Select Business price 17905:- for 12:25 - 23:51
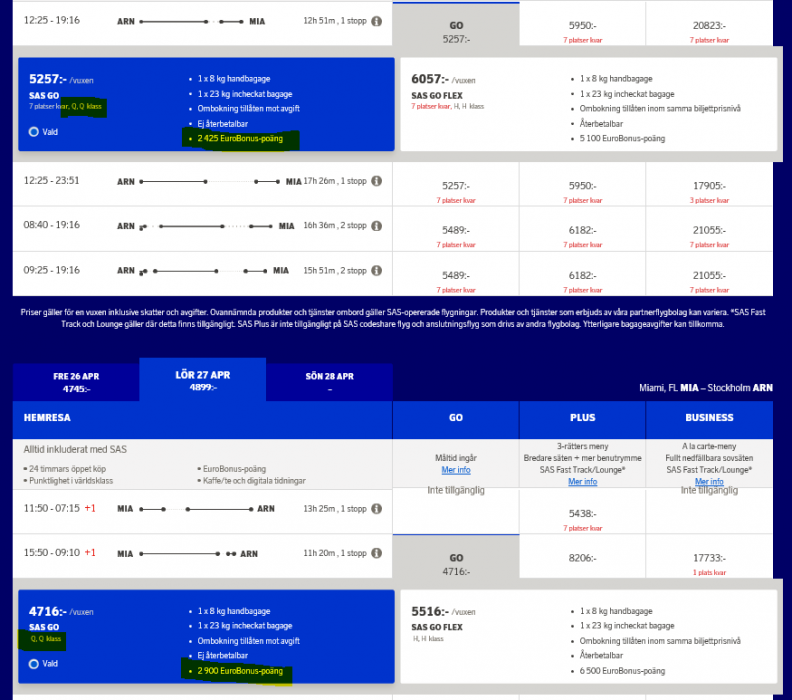 (708, 186)
